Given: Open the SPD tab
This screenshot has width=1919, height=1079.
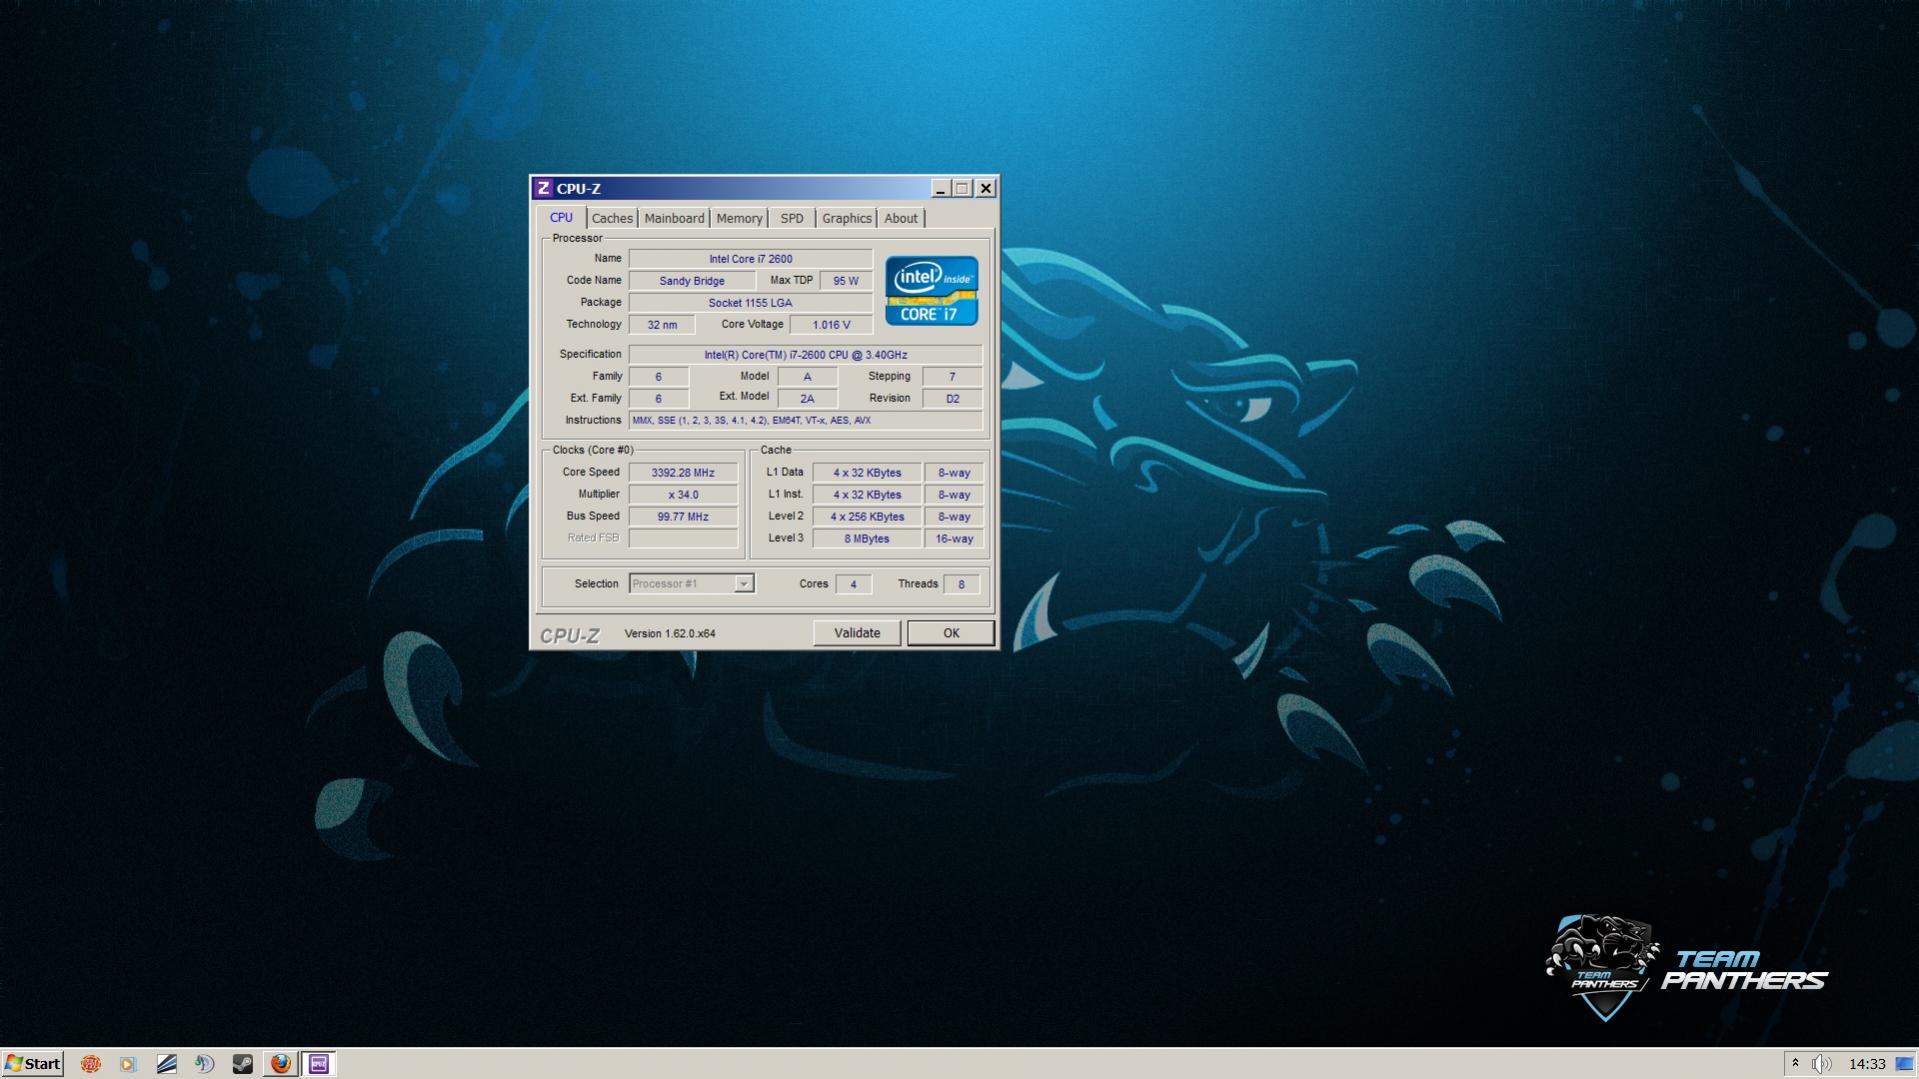Looking at the screenshot, I should point(792,218).
